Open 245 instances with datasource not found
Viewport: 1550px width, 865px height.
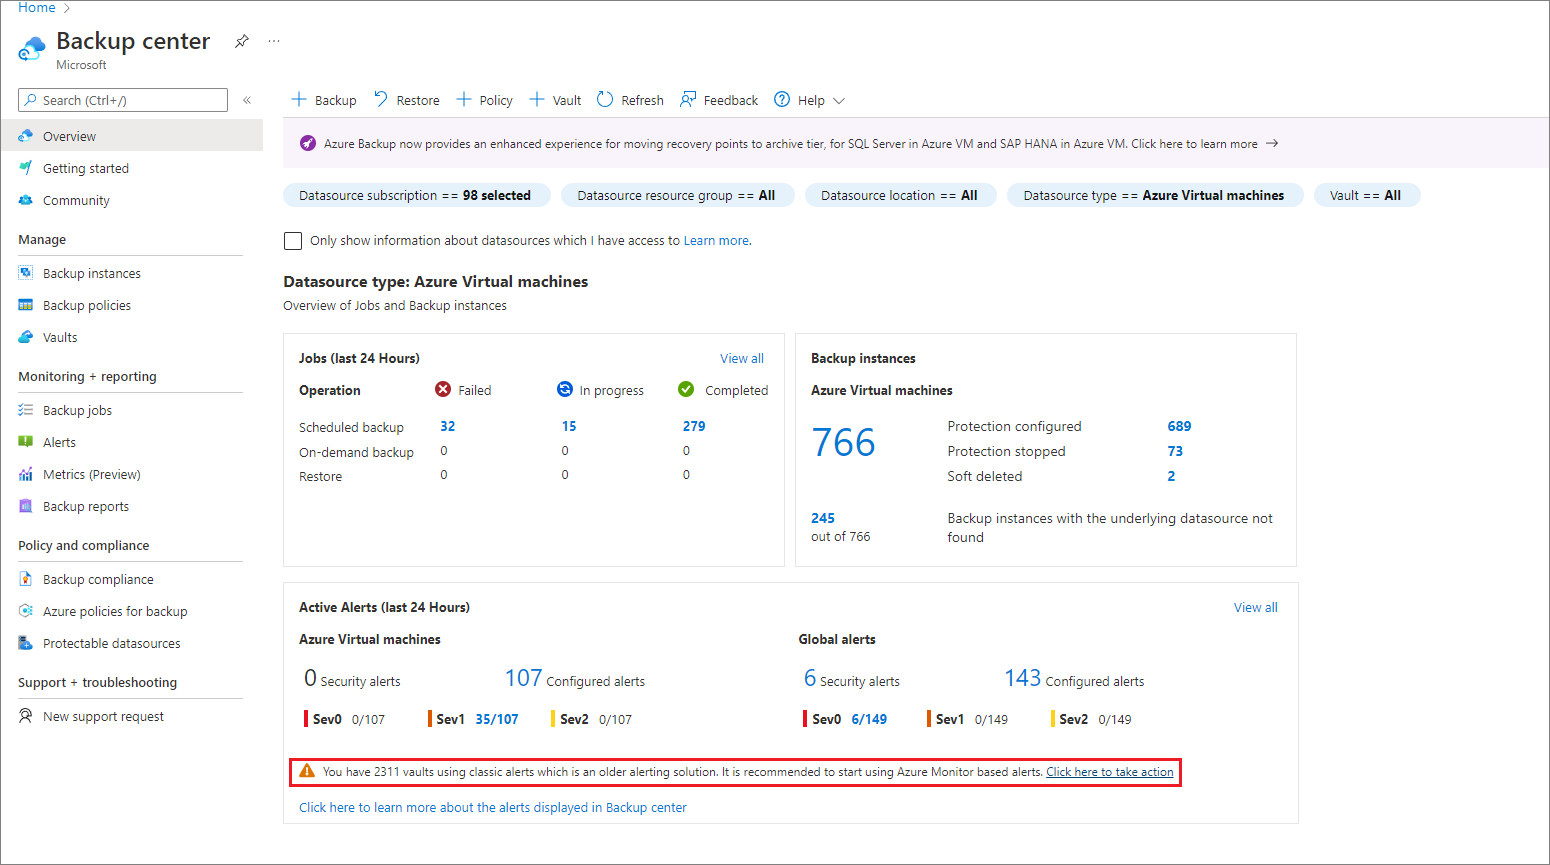823,518
